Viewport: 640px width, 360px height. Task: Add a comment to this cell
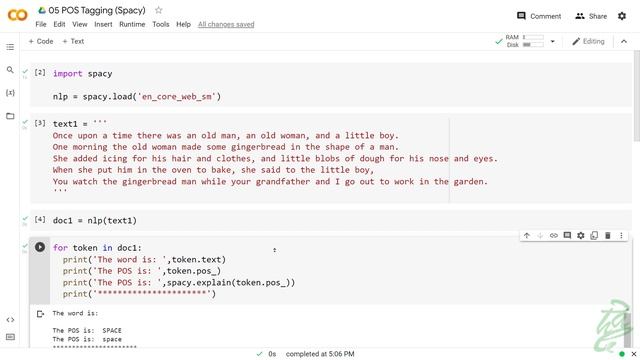[567, 236]
